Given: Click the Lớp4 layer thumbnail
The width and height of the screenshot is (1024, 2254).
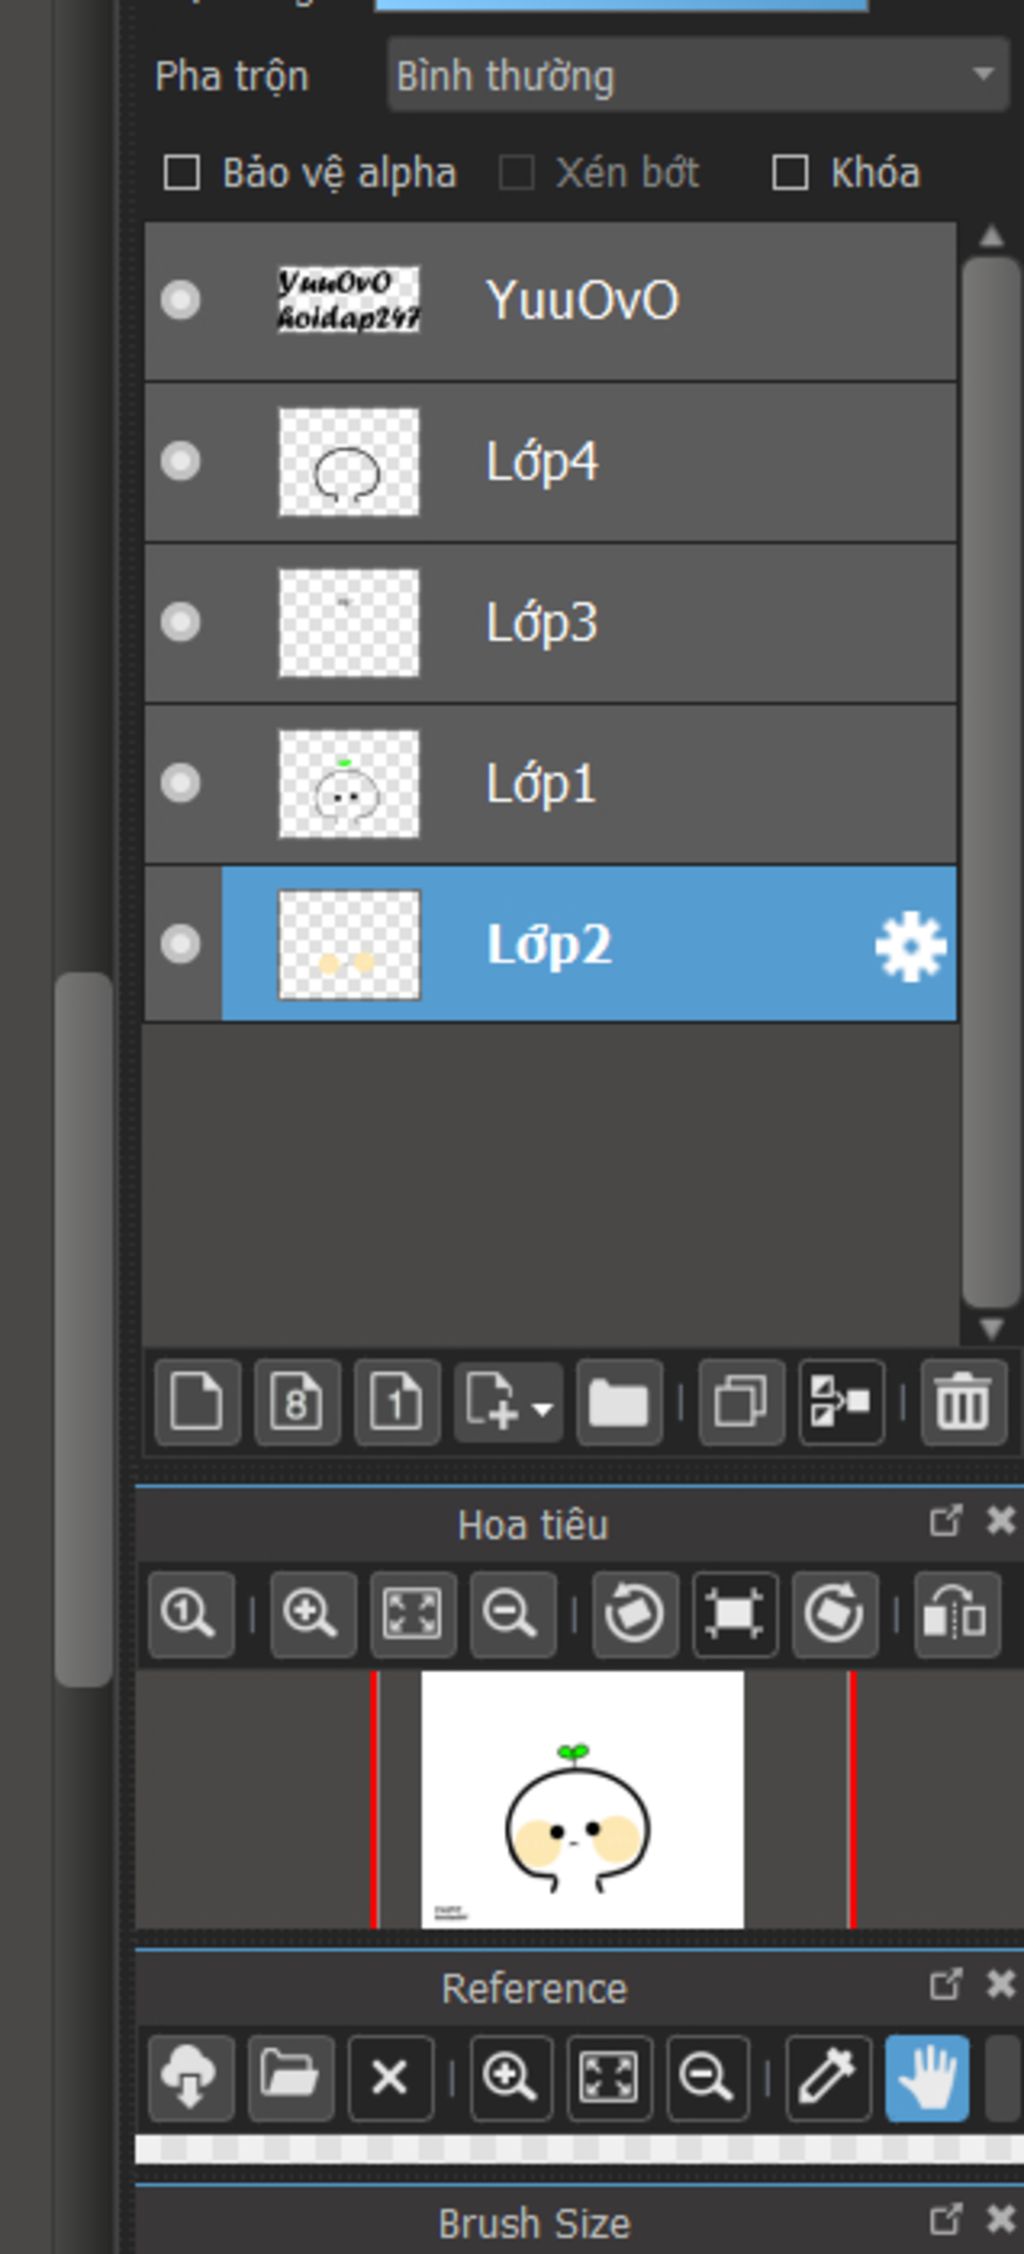Looking at the screenshot, I should (349, 462).
